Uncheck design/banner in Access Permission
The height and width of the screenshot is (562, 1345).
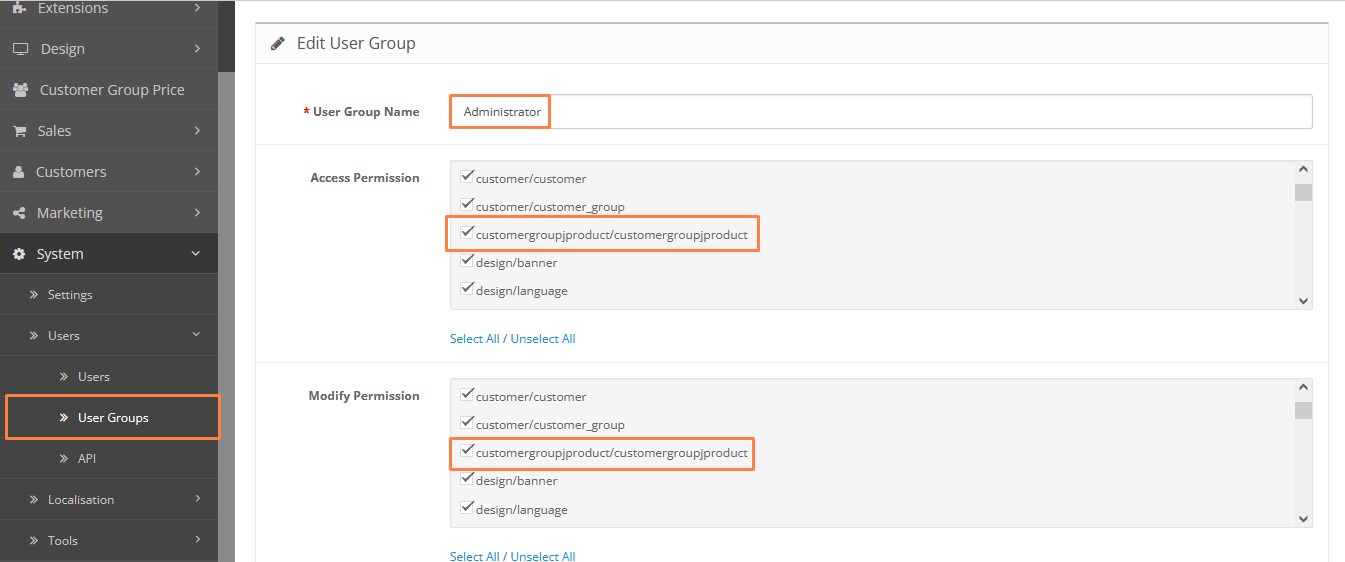466,261
